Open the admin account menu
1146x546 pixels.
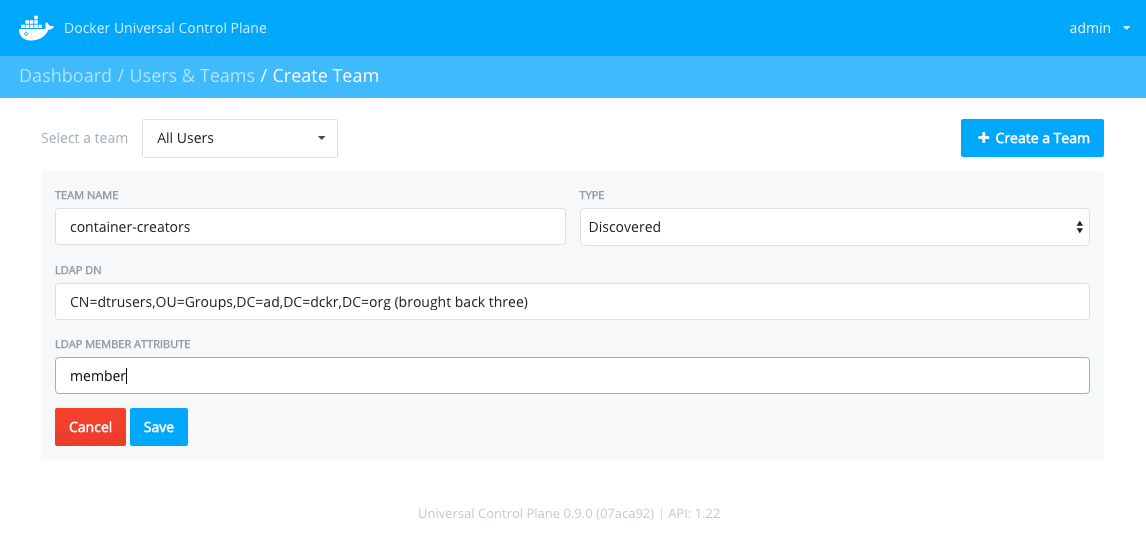(1100, 29)
